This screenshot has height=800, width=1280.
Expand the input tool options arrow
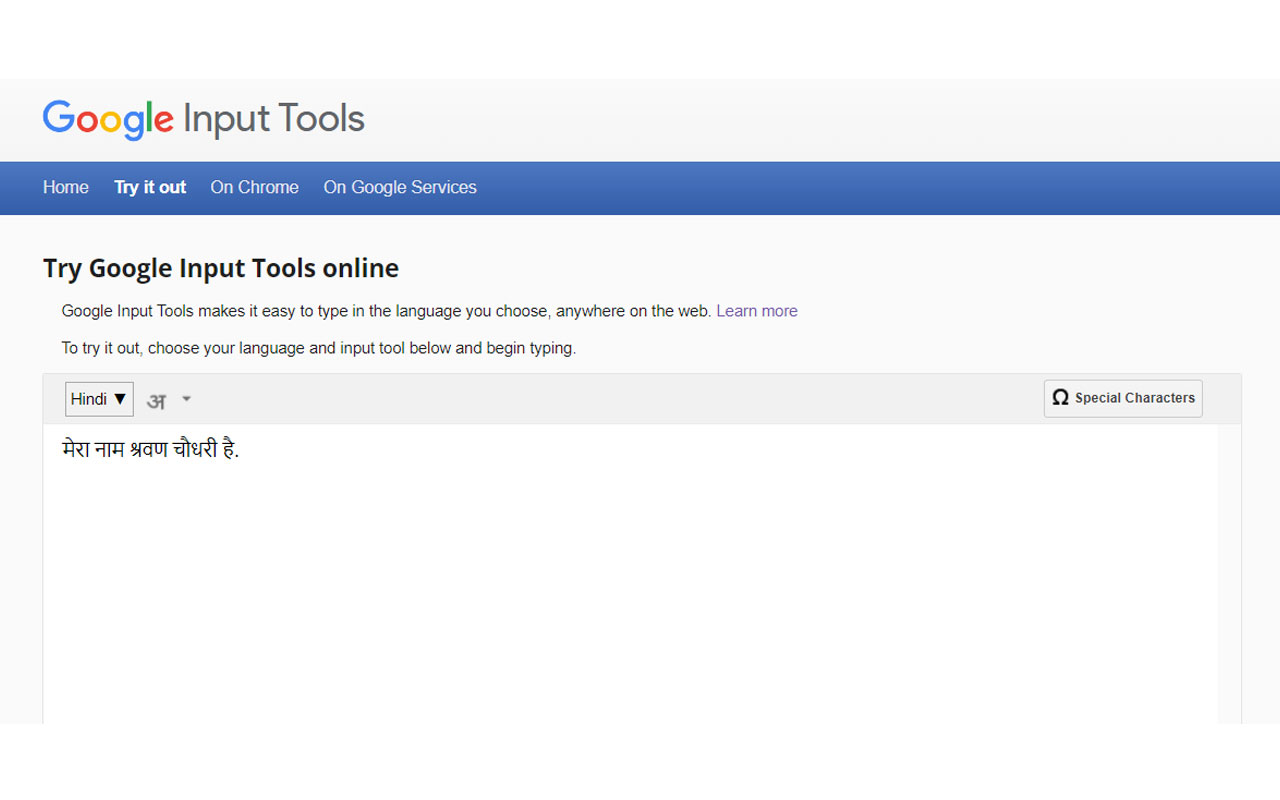[186, 399]
